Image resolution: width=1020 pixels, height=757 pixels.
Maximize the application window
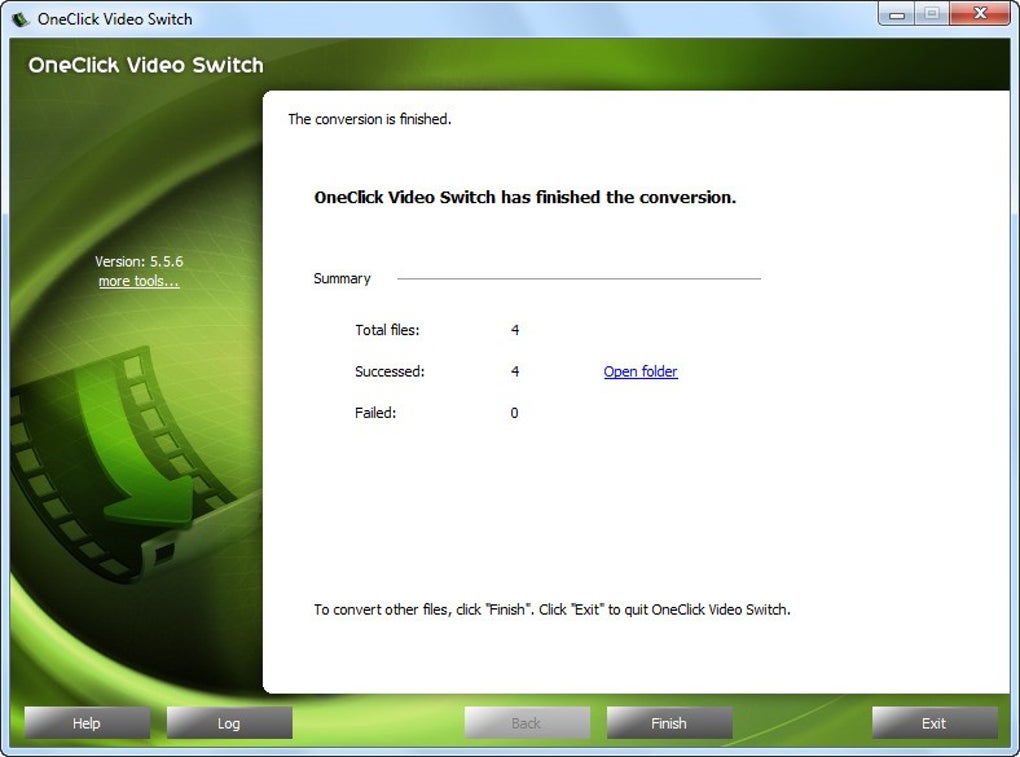(x=934, y=14)
